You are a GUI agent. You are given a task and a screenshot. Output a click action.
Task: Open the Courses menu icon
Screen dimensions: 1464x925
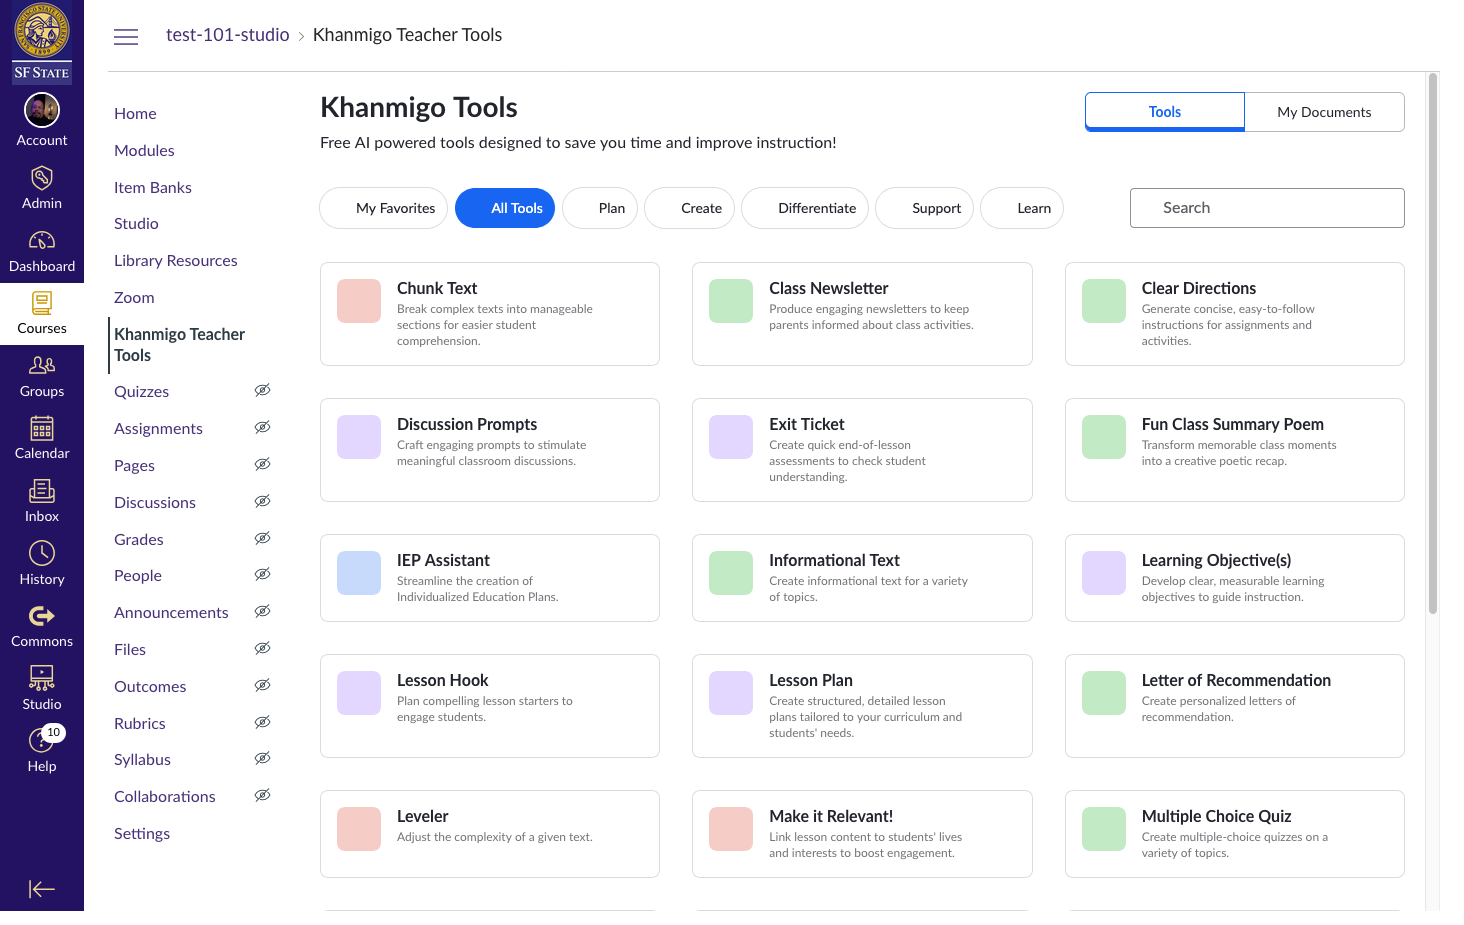42,303
